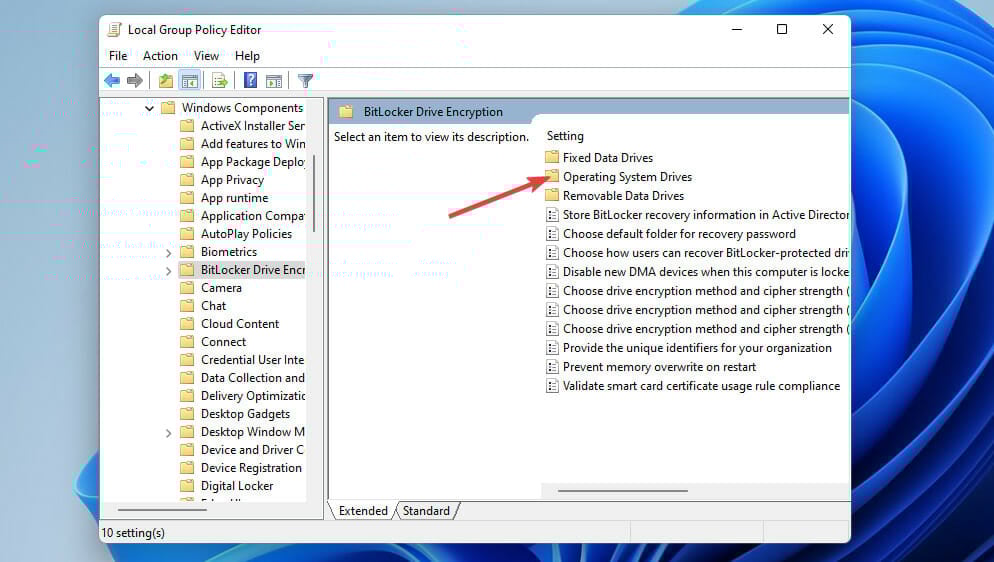Select 'Prevent memory overwrite on restart' setting text

point(659,367)
